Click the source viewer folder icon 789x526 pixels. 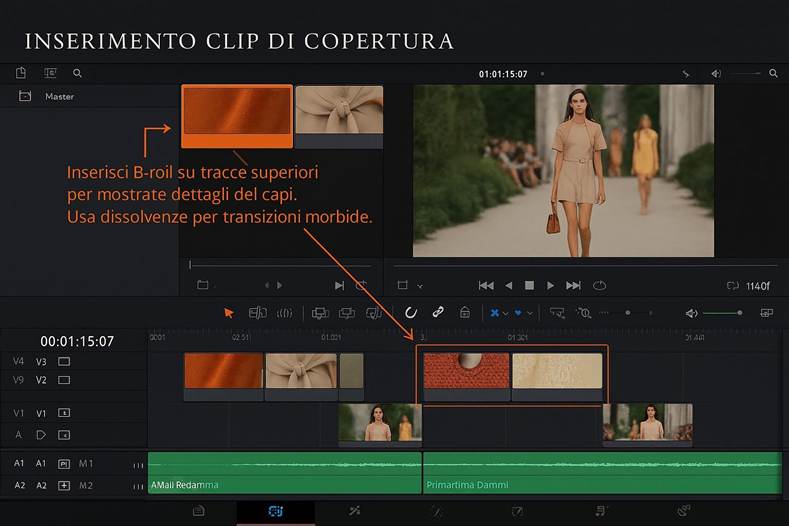tap(203, 285)
